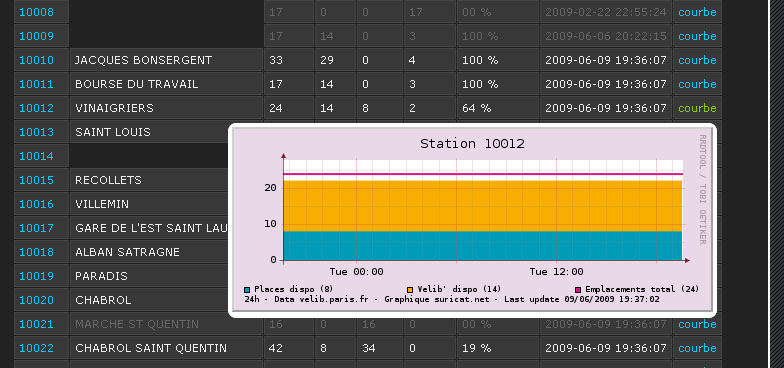Click blue Places dispo legend swatch
The image size is (784, 368).
click(247, 290)
